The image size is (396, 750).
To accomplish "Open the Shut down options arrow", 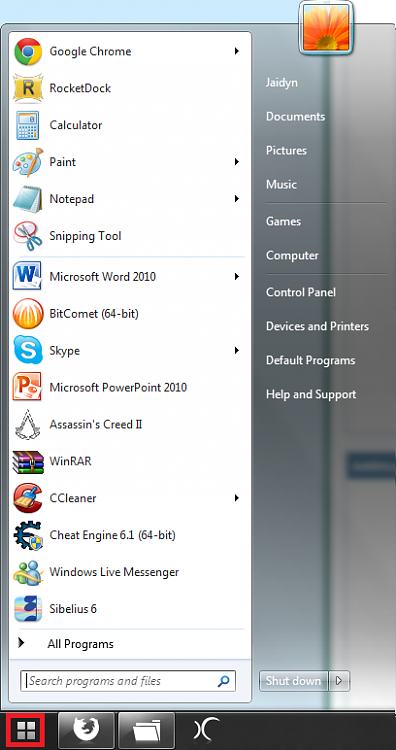I will [x=339, y=681].
